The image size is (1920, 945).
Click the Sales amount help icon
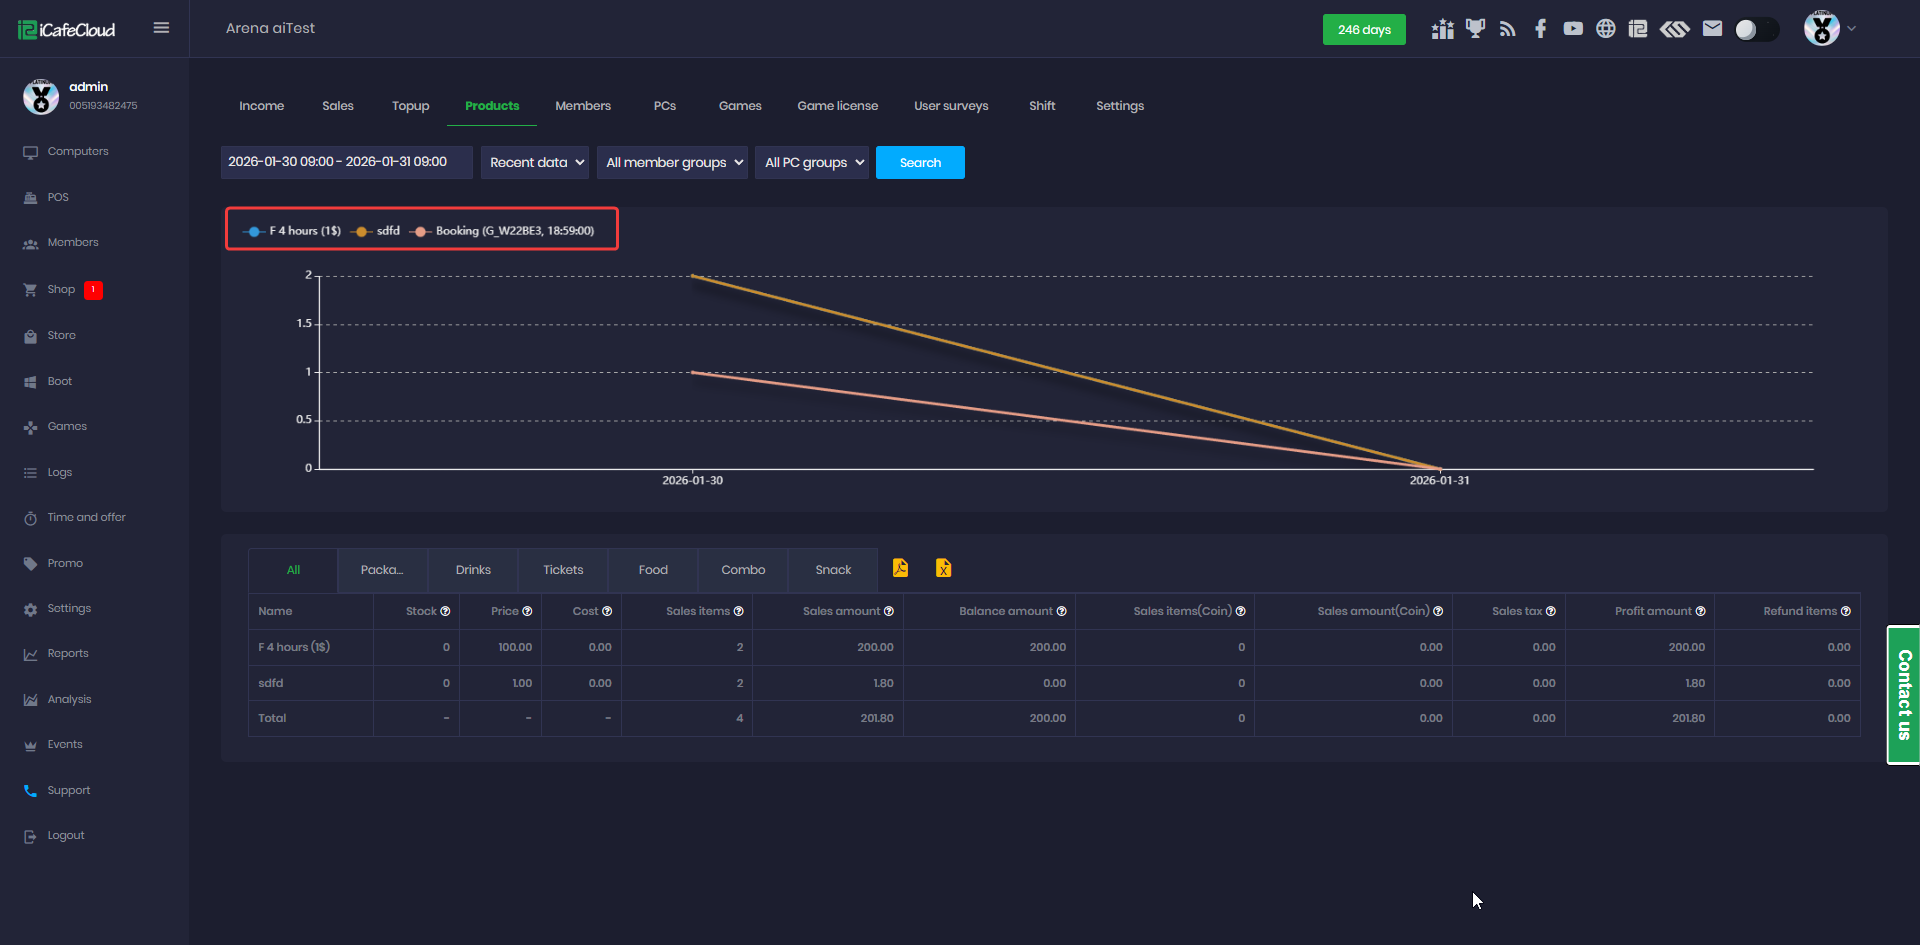click(x=889, y=611)
